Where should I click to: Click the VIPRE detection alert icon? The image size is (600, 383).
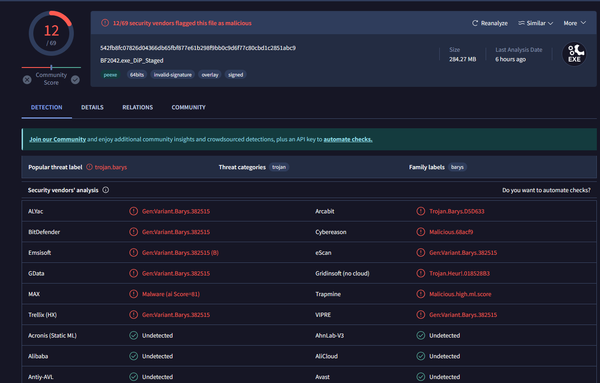pos(421,315)
